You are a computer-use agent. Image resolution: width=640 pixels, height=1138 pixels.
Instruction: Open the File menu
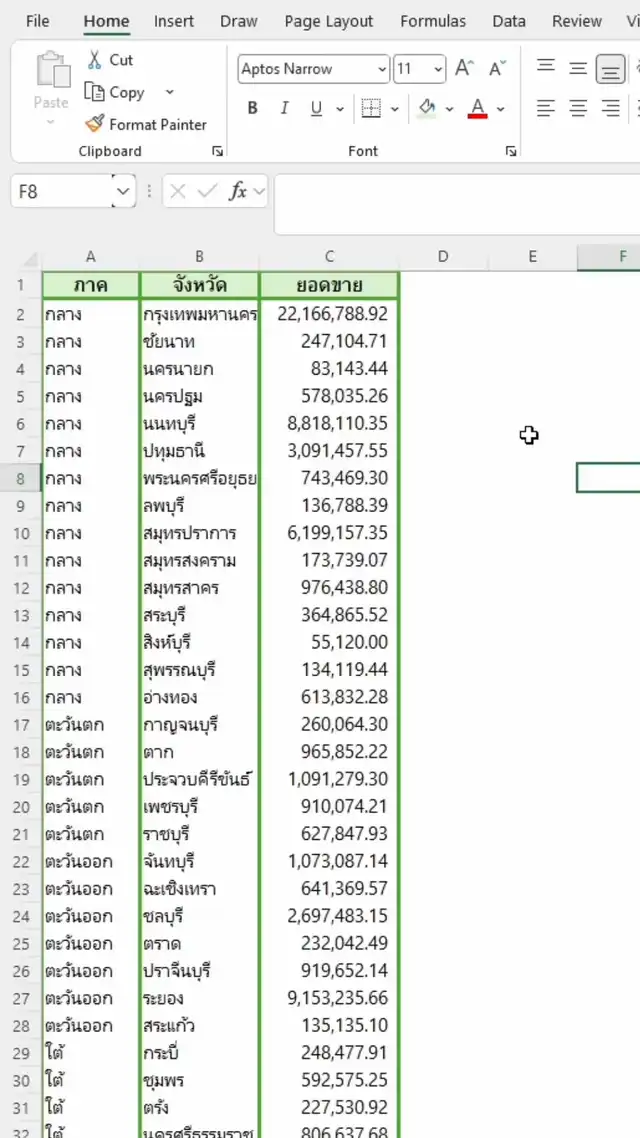pyautogui.click(x=37, y=21)
